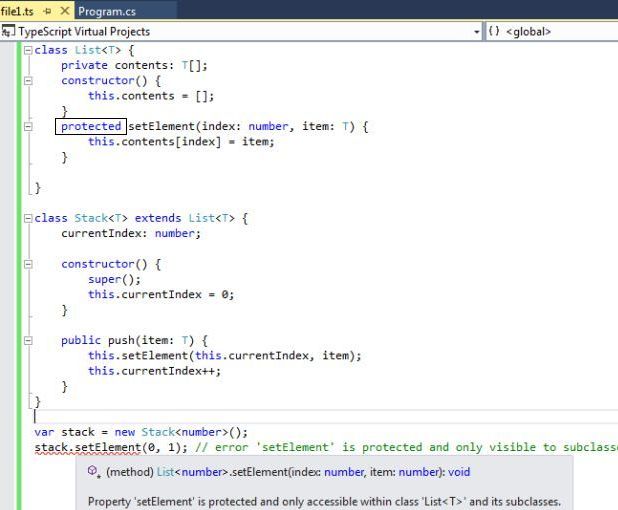Pin the file1.ts tab
618x510 pixels.
pos(48,11)
